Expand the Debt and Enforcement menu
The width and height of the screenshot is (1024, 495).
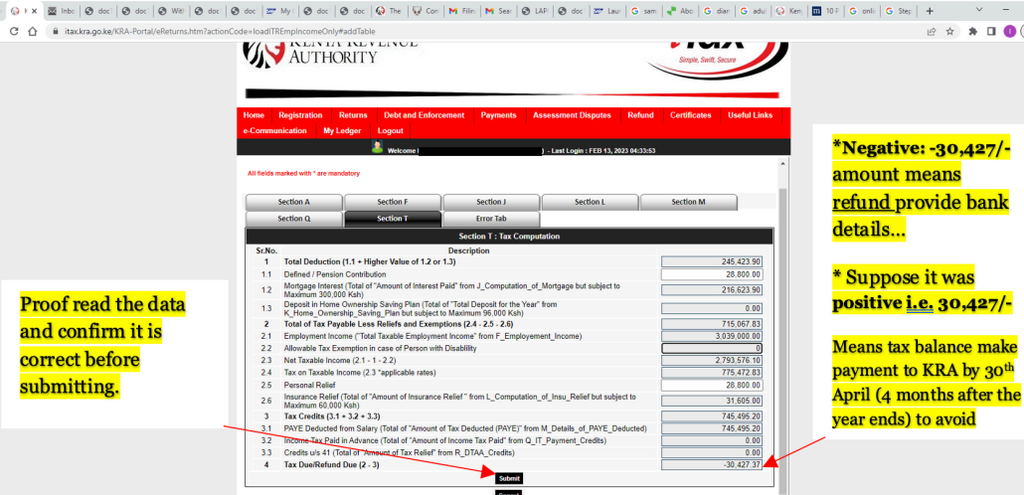coord(424,115)
